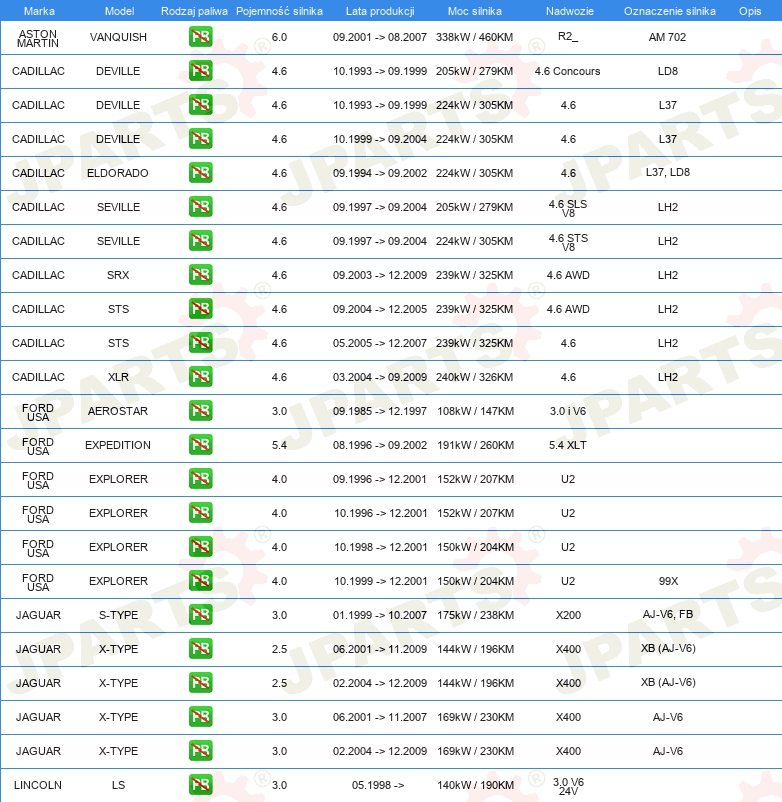Click the fuel icon in Ford Expedition row
782x802 pixels.
pos(200,445)
